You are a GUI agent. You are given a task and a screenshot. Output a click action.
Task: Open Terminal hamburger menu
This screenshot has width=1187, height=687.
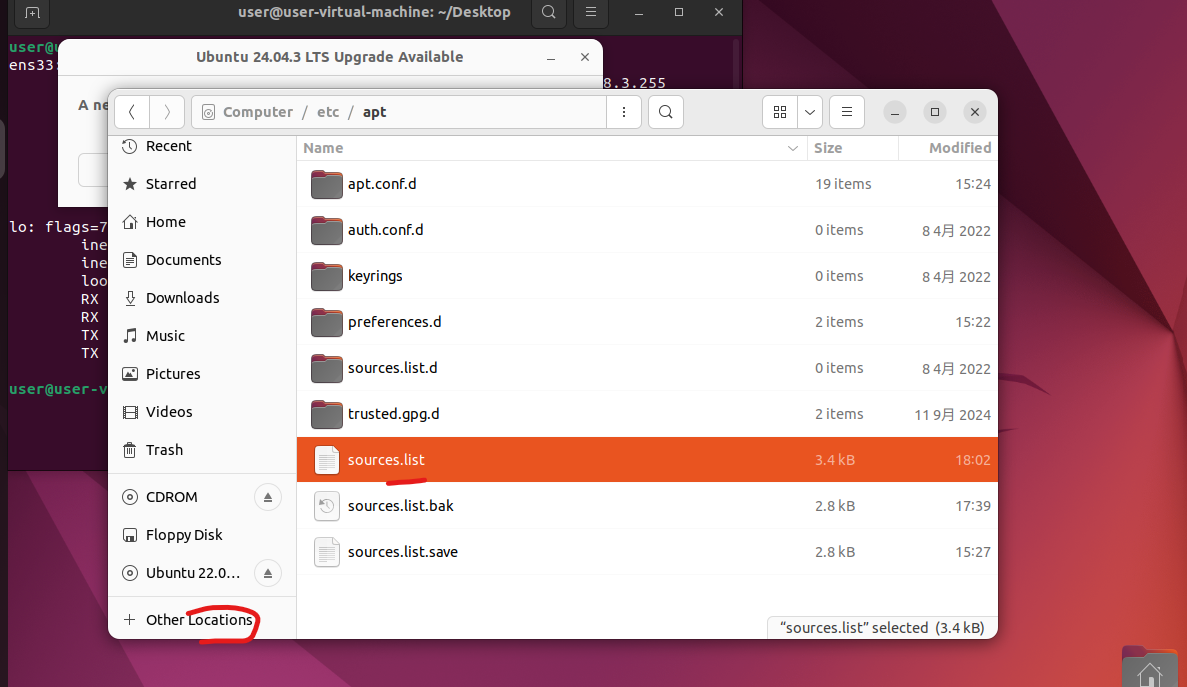590,12
